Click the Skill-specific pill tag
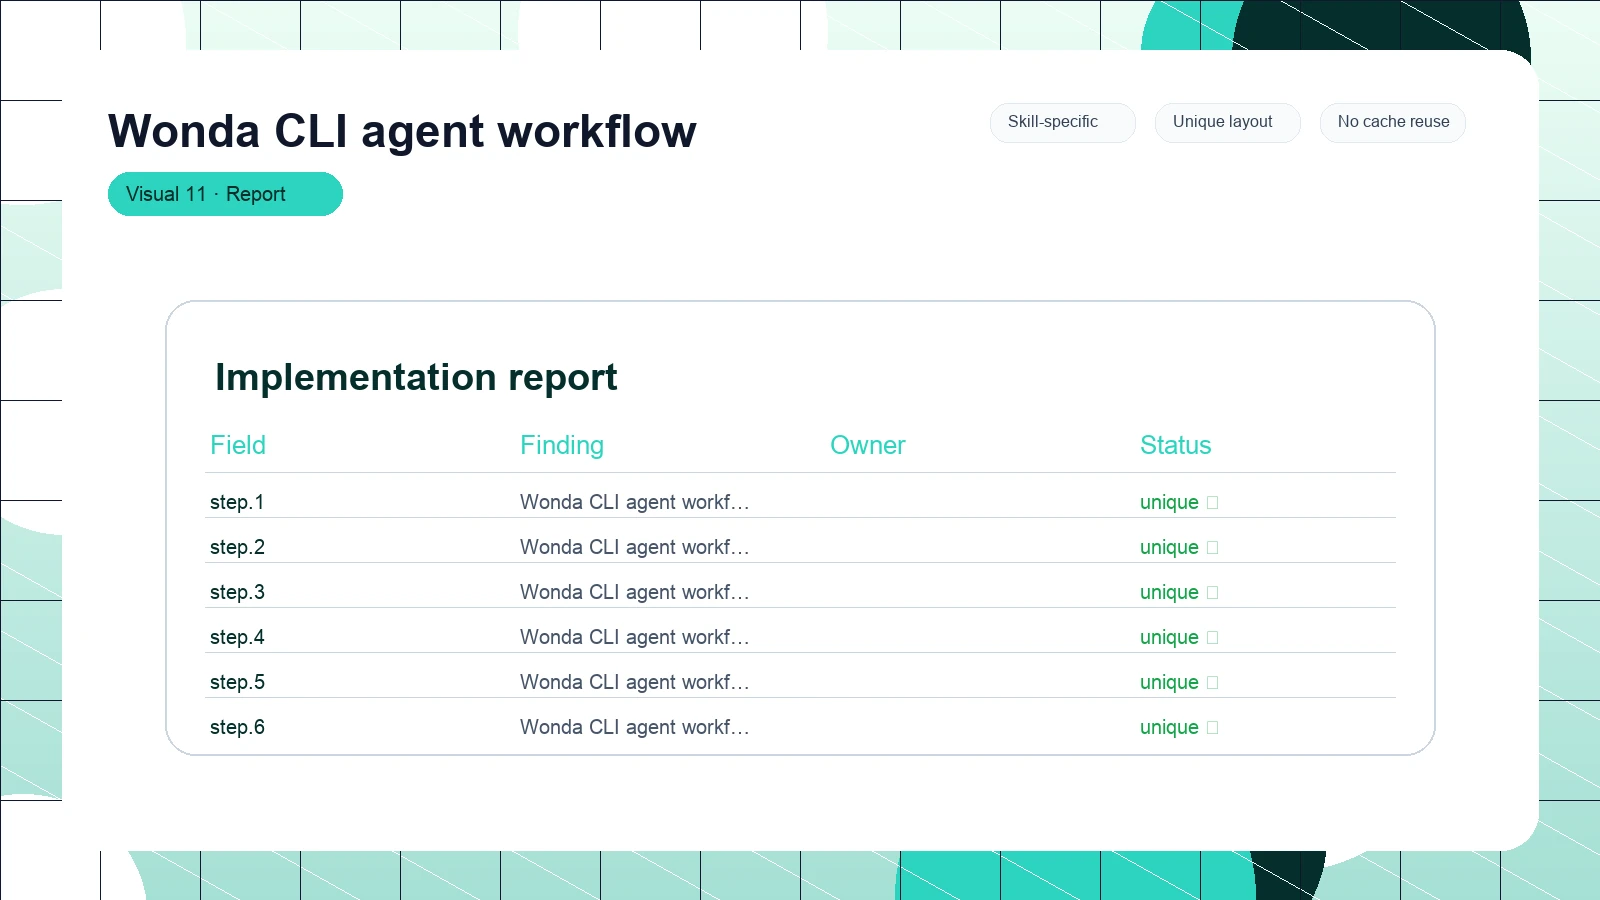The width and height of the screenshot is (1600, 900). tap(1063, 123)
